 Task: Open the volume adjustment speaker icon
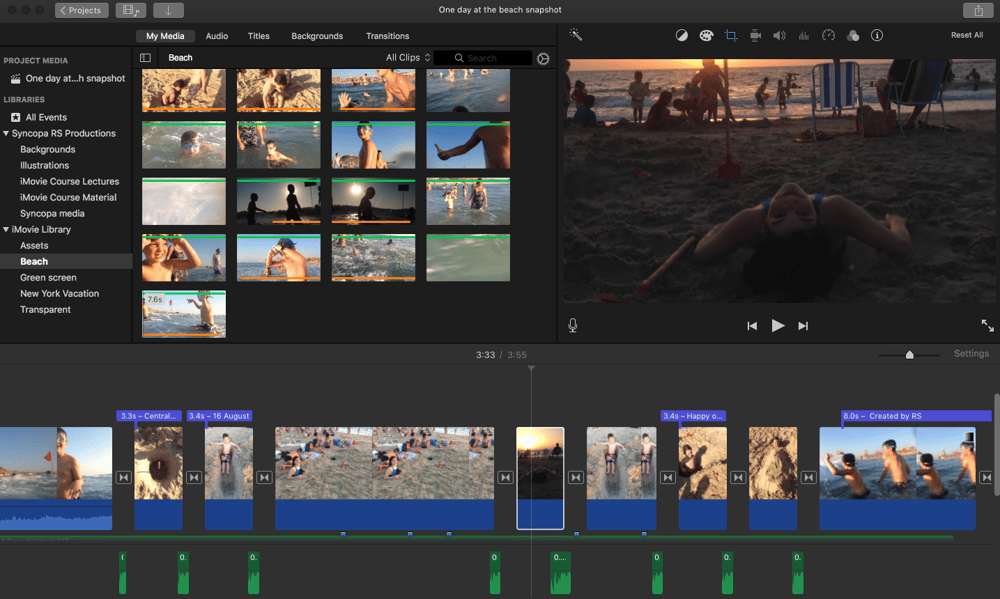[x=779, y=36]
